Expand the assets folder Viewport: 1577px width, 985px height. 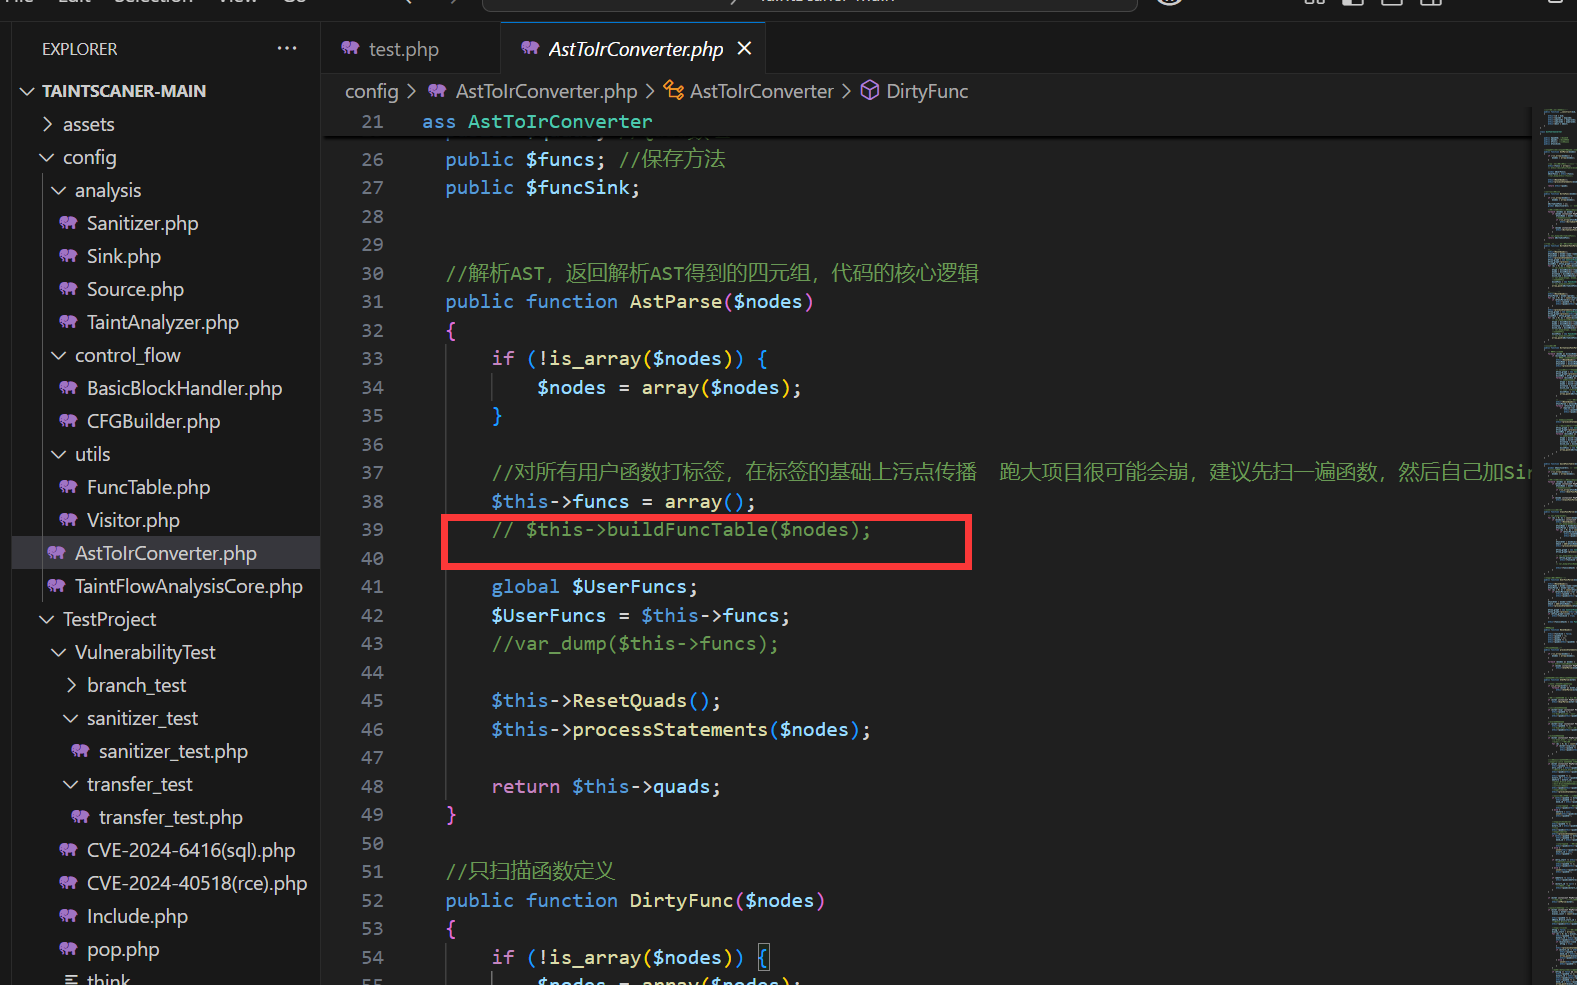(x=47, y=124)
